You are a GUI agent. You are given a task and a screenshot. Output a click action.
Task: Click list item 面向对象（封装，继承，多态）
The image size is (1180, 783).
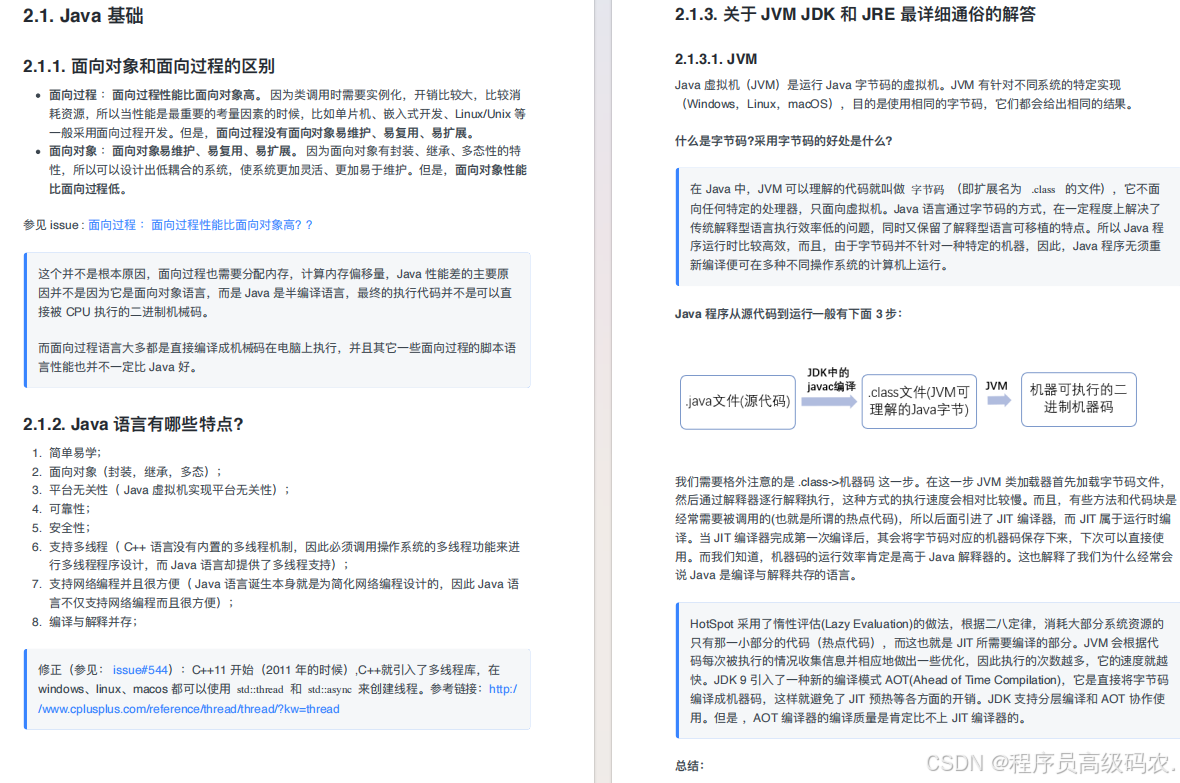point(126,471)
